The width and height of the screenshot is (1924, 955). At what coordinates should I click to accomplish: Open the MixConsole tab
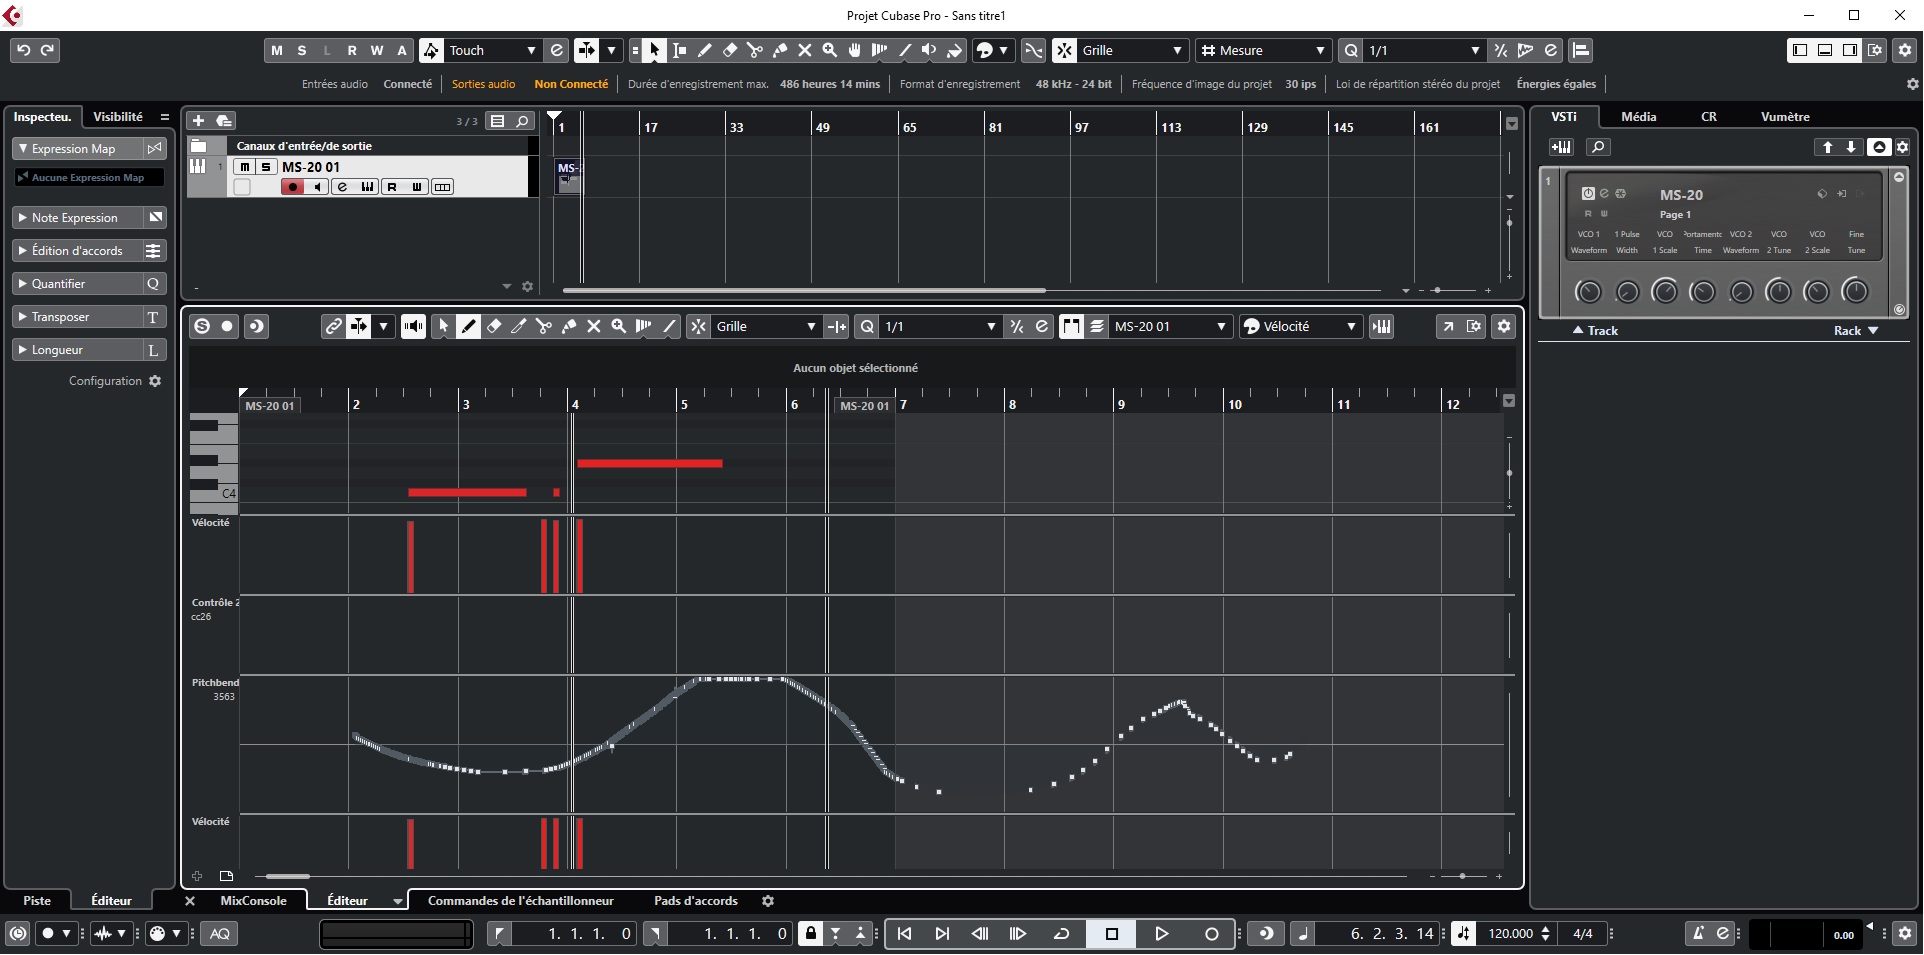coord(253,901)
